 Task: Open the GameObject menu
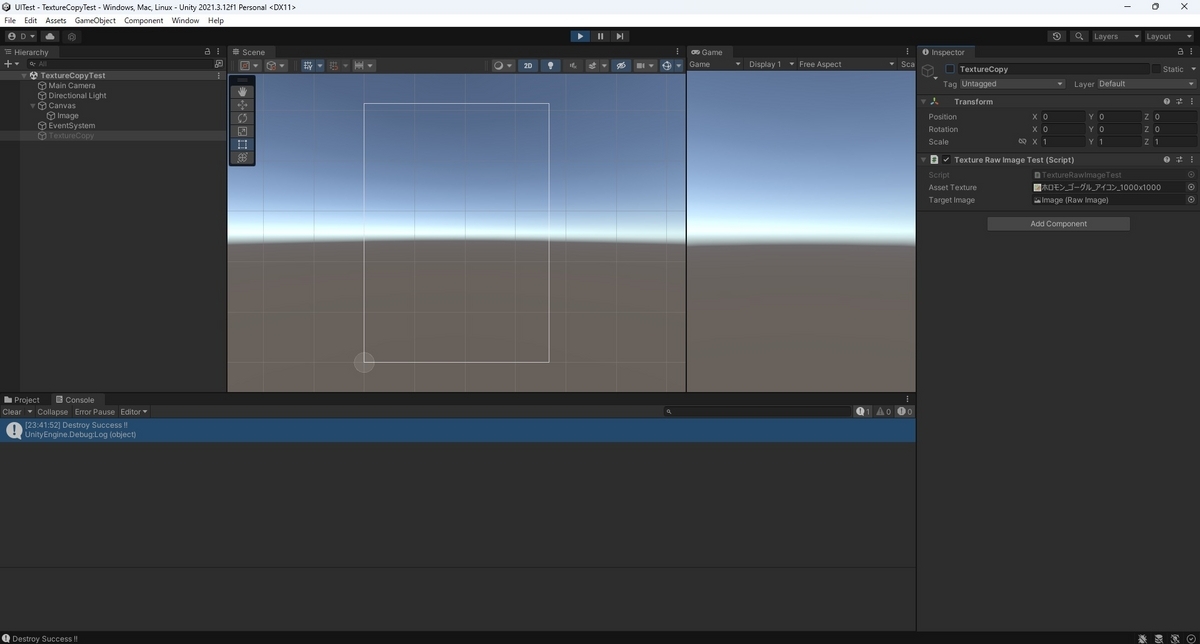(x=94, y=19)
